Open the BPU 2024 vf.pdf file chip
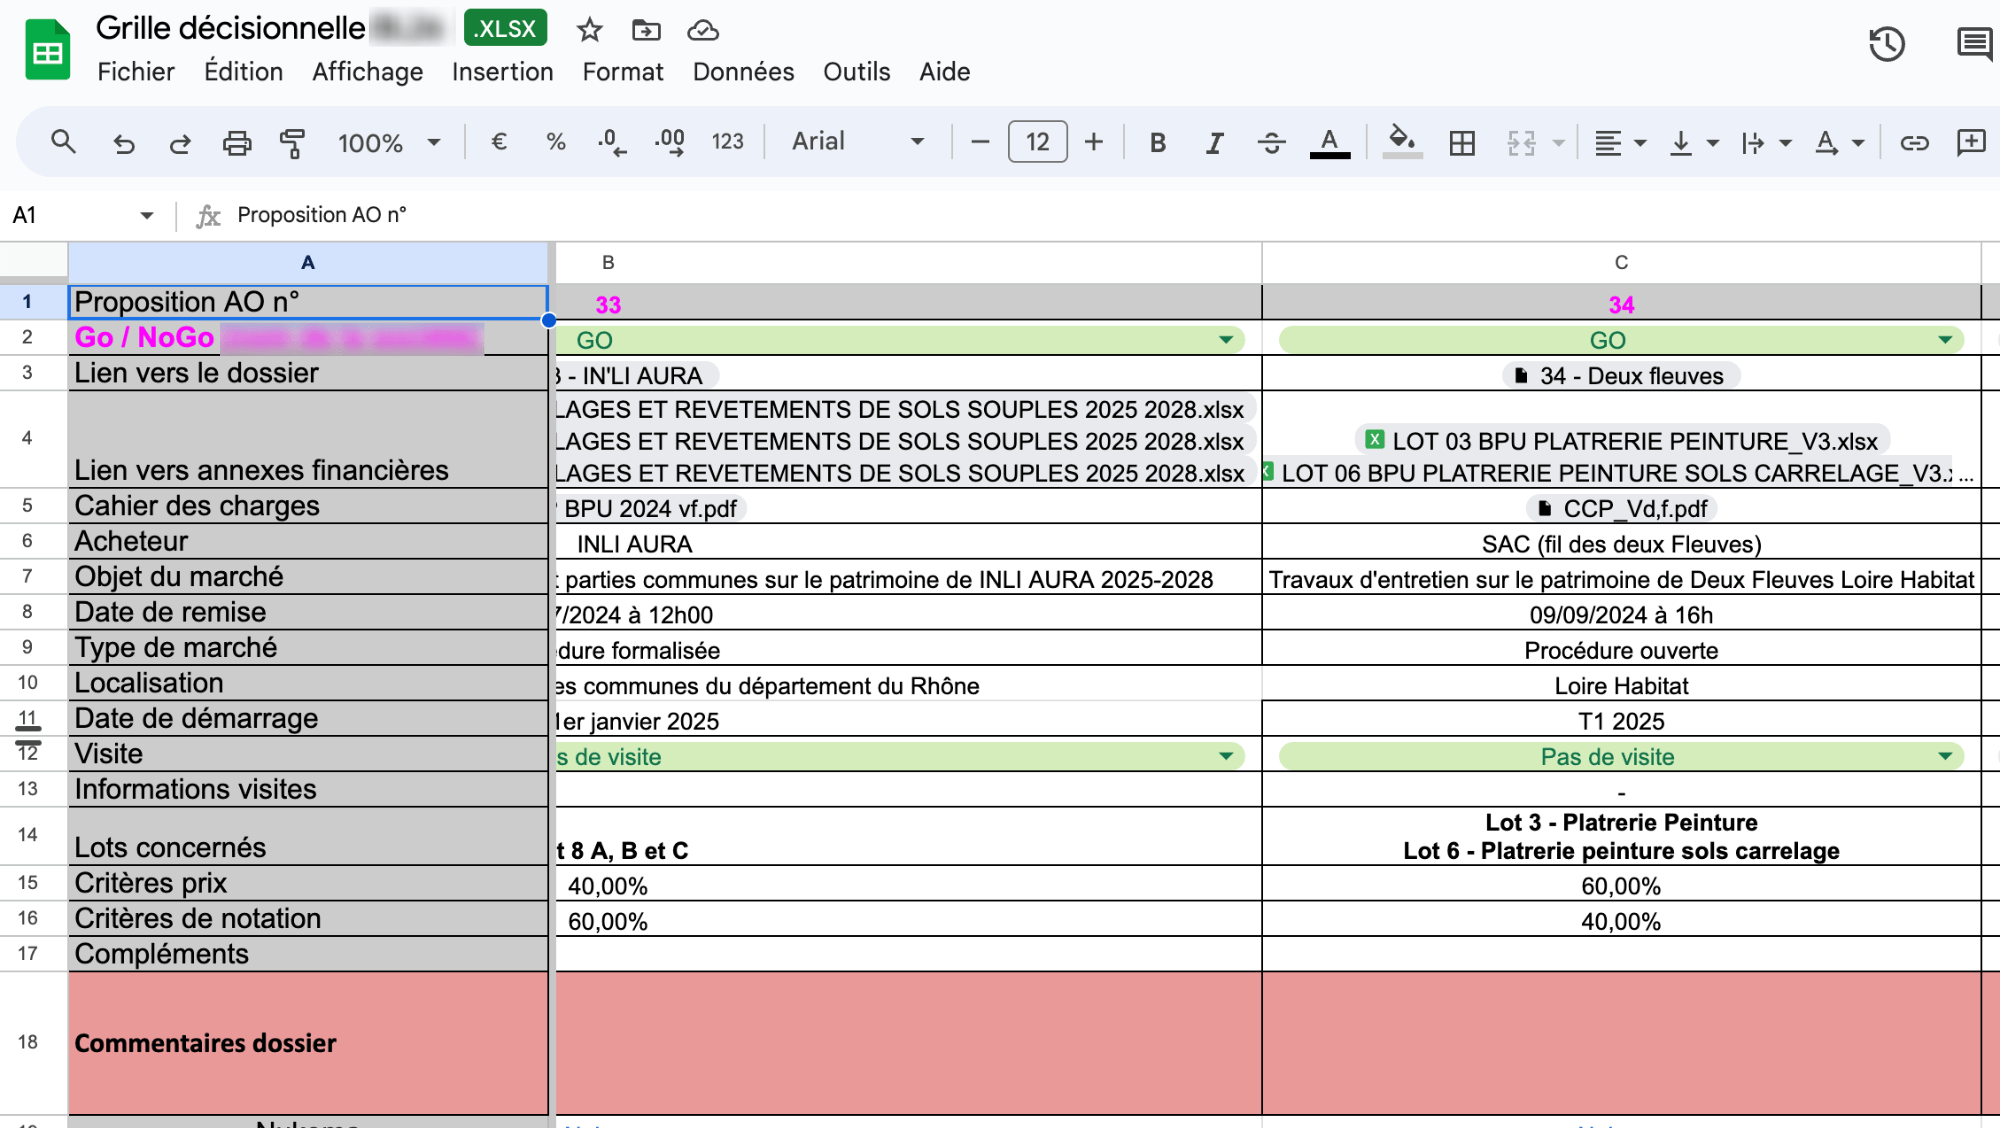This screenshot has height=1128, width=2000. pyautogui.click(x=651, y=509)
